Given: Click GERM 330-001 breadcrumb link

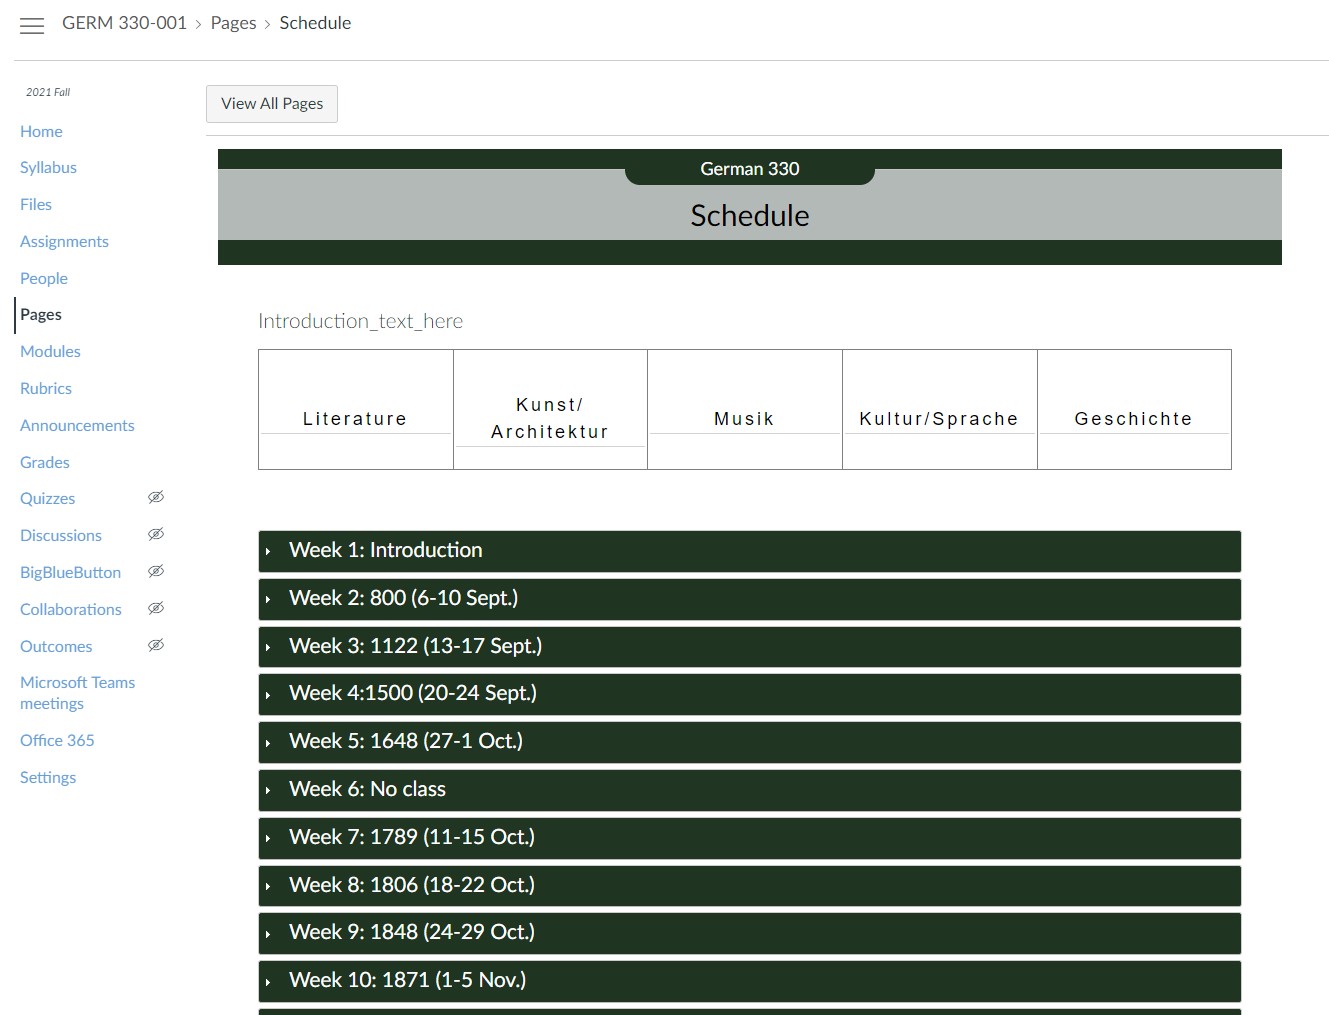Looking at the screenshot, I should coord(124,23).
